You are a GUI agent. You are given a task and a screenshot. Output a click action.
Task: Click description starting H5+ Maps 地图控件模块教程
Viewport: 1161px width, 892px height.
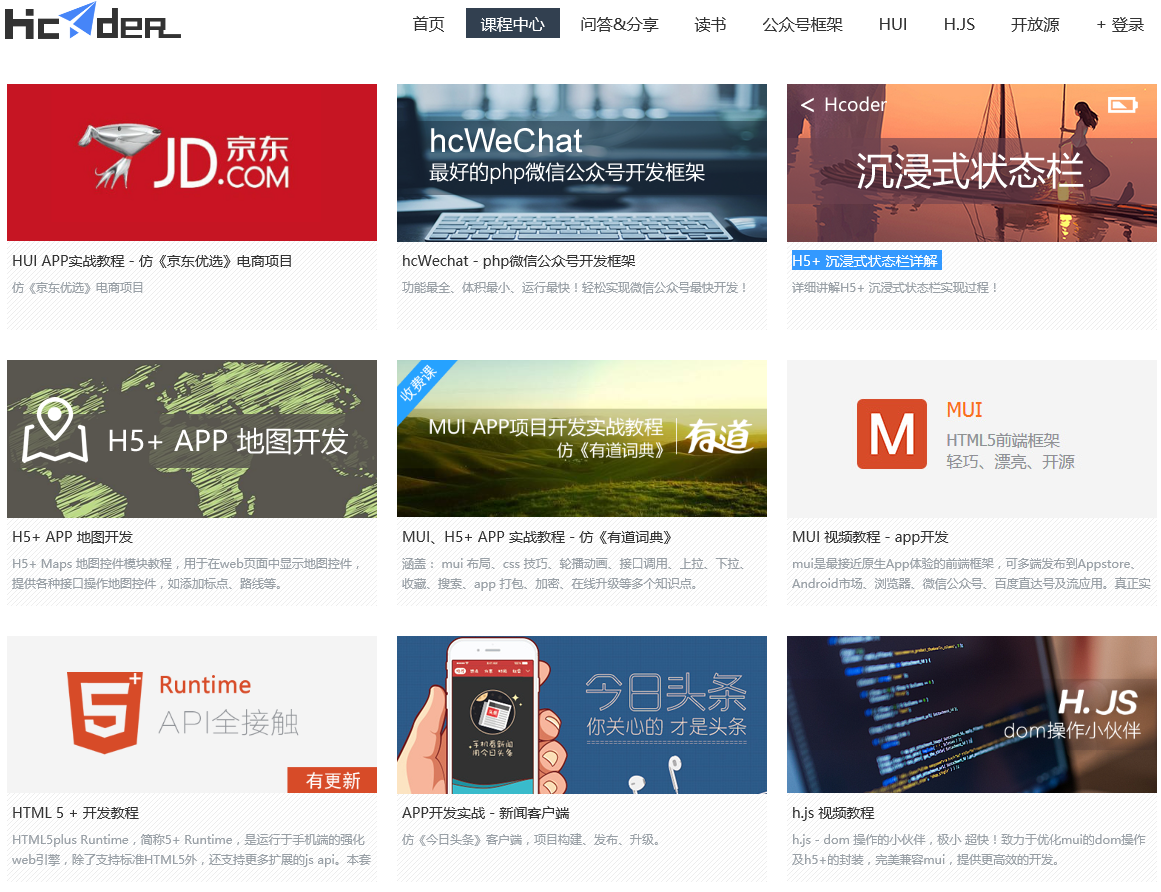(187, 574)
